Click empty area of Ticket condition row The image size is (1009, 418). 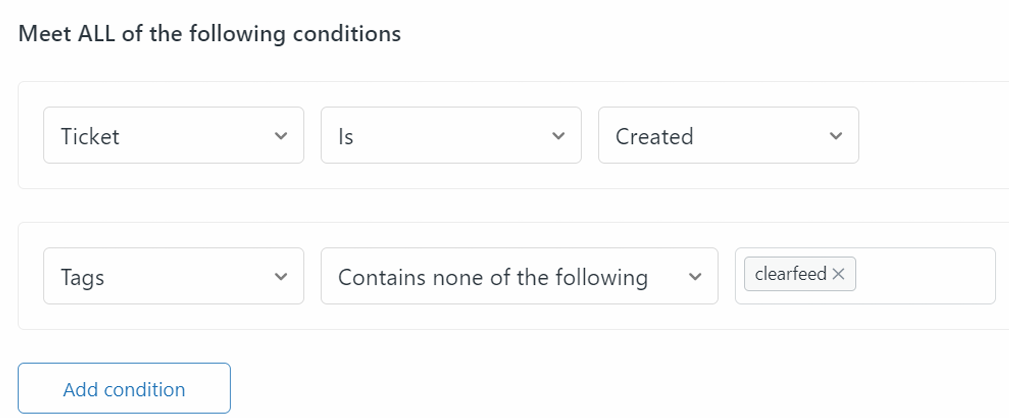click(930, 136)
